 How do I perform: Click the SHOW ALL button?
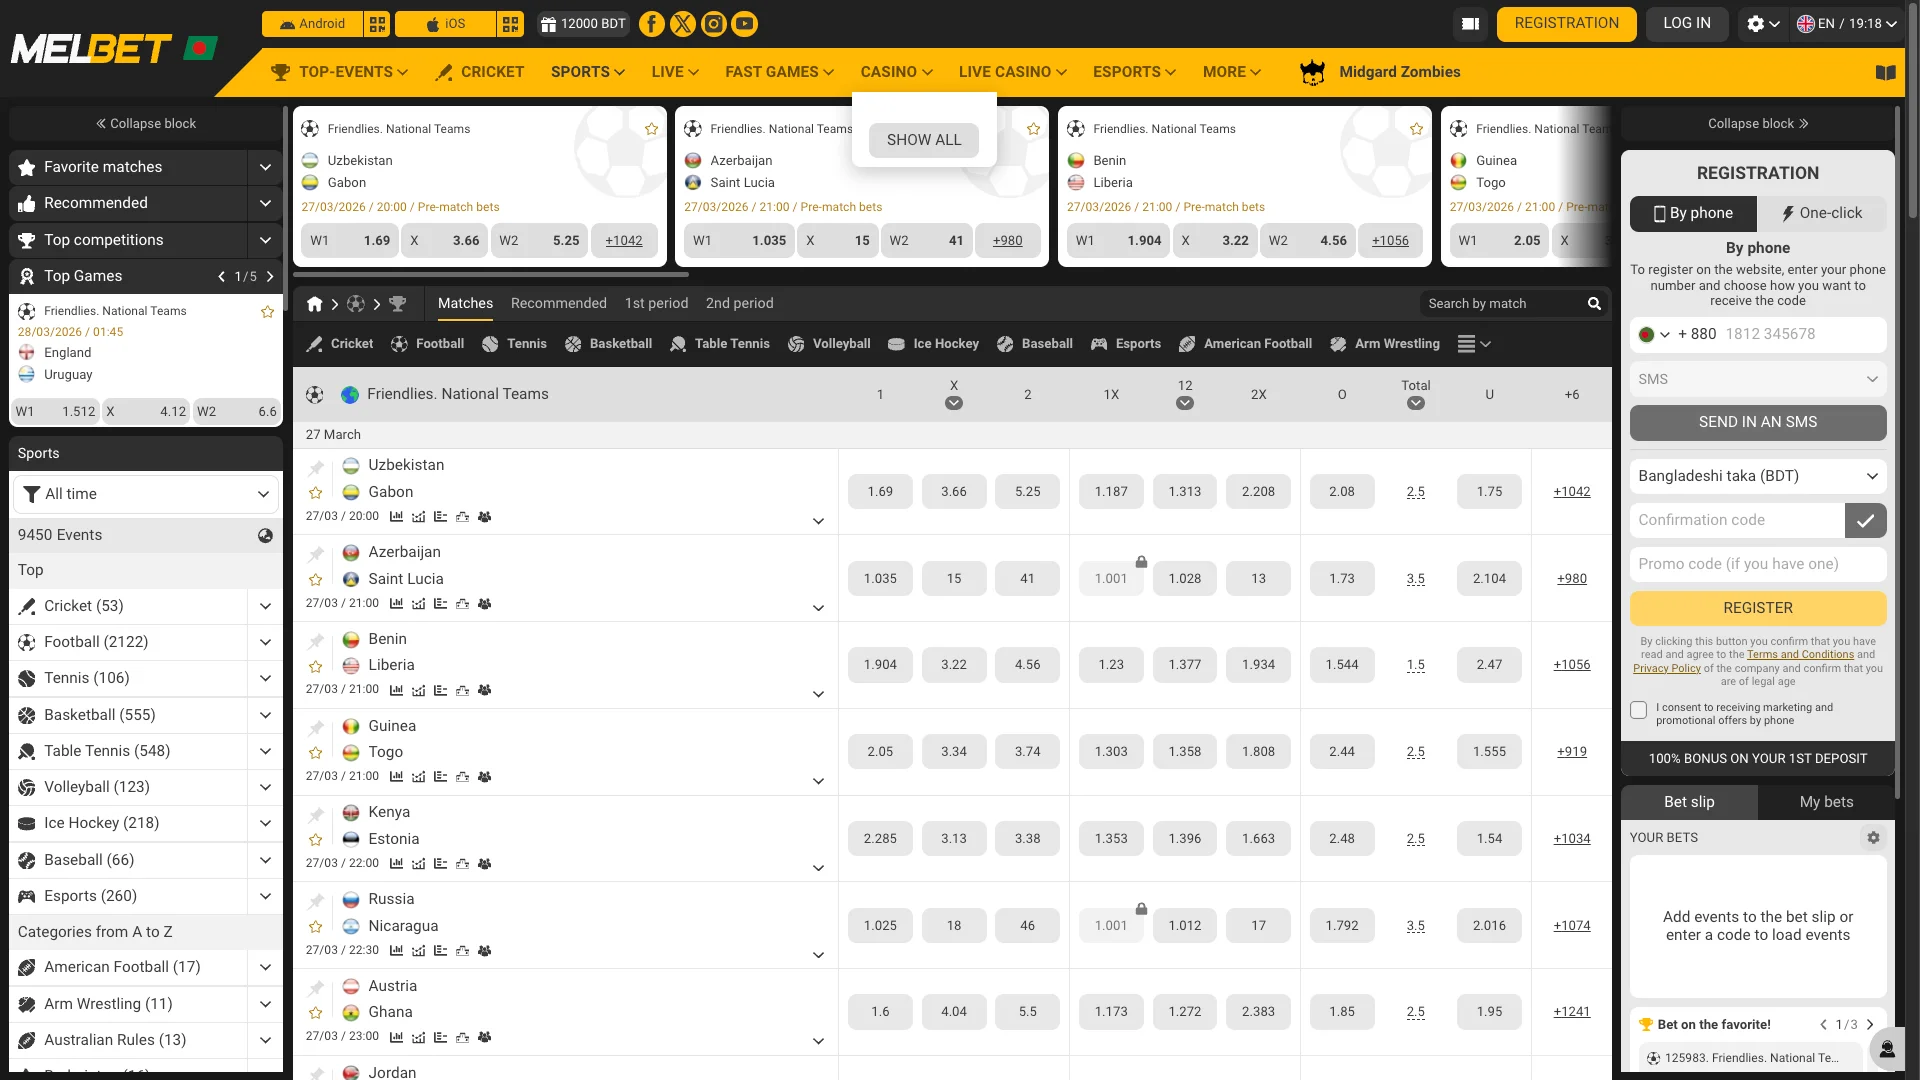point(923,140)
